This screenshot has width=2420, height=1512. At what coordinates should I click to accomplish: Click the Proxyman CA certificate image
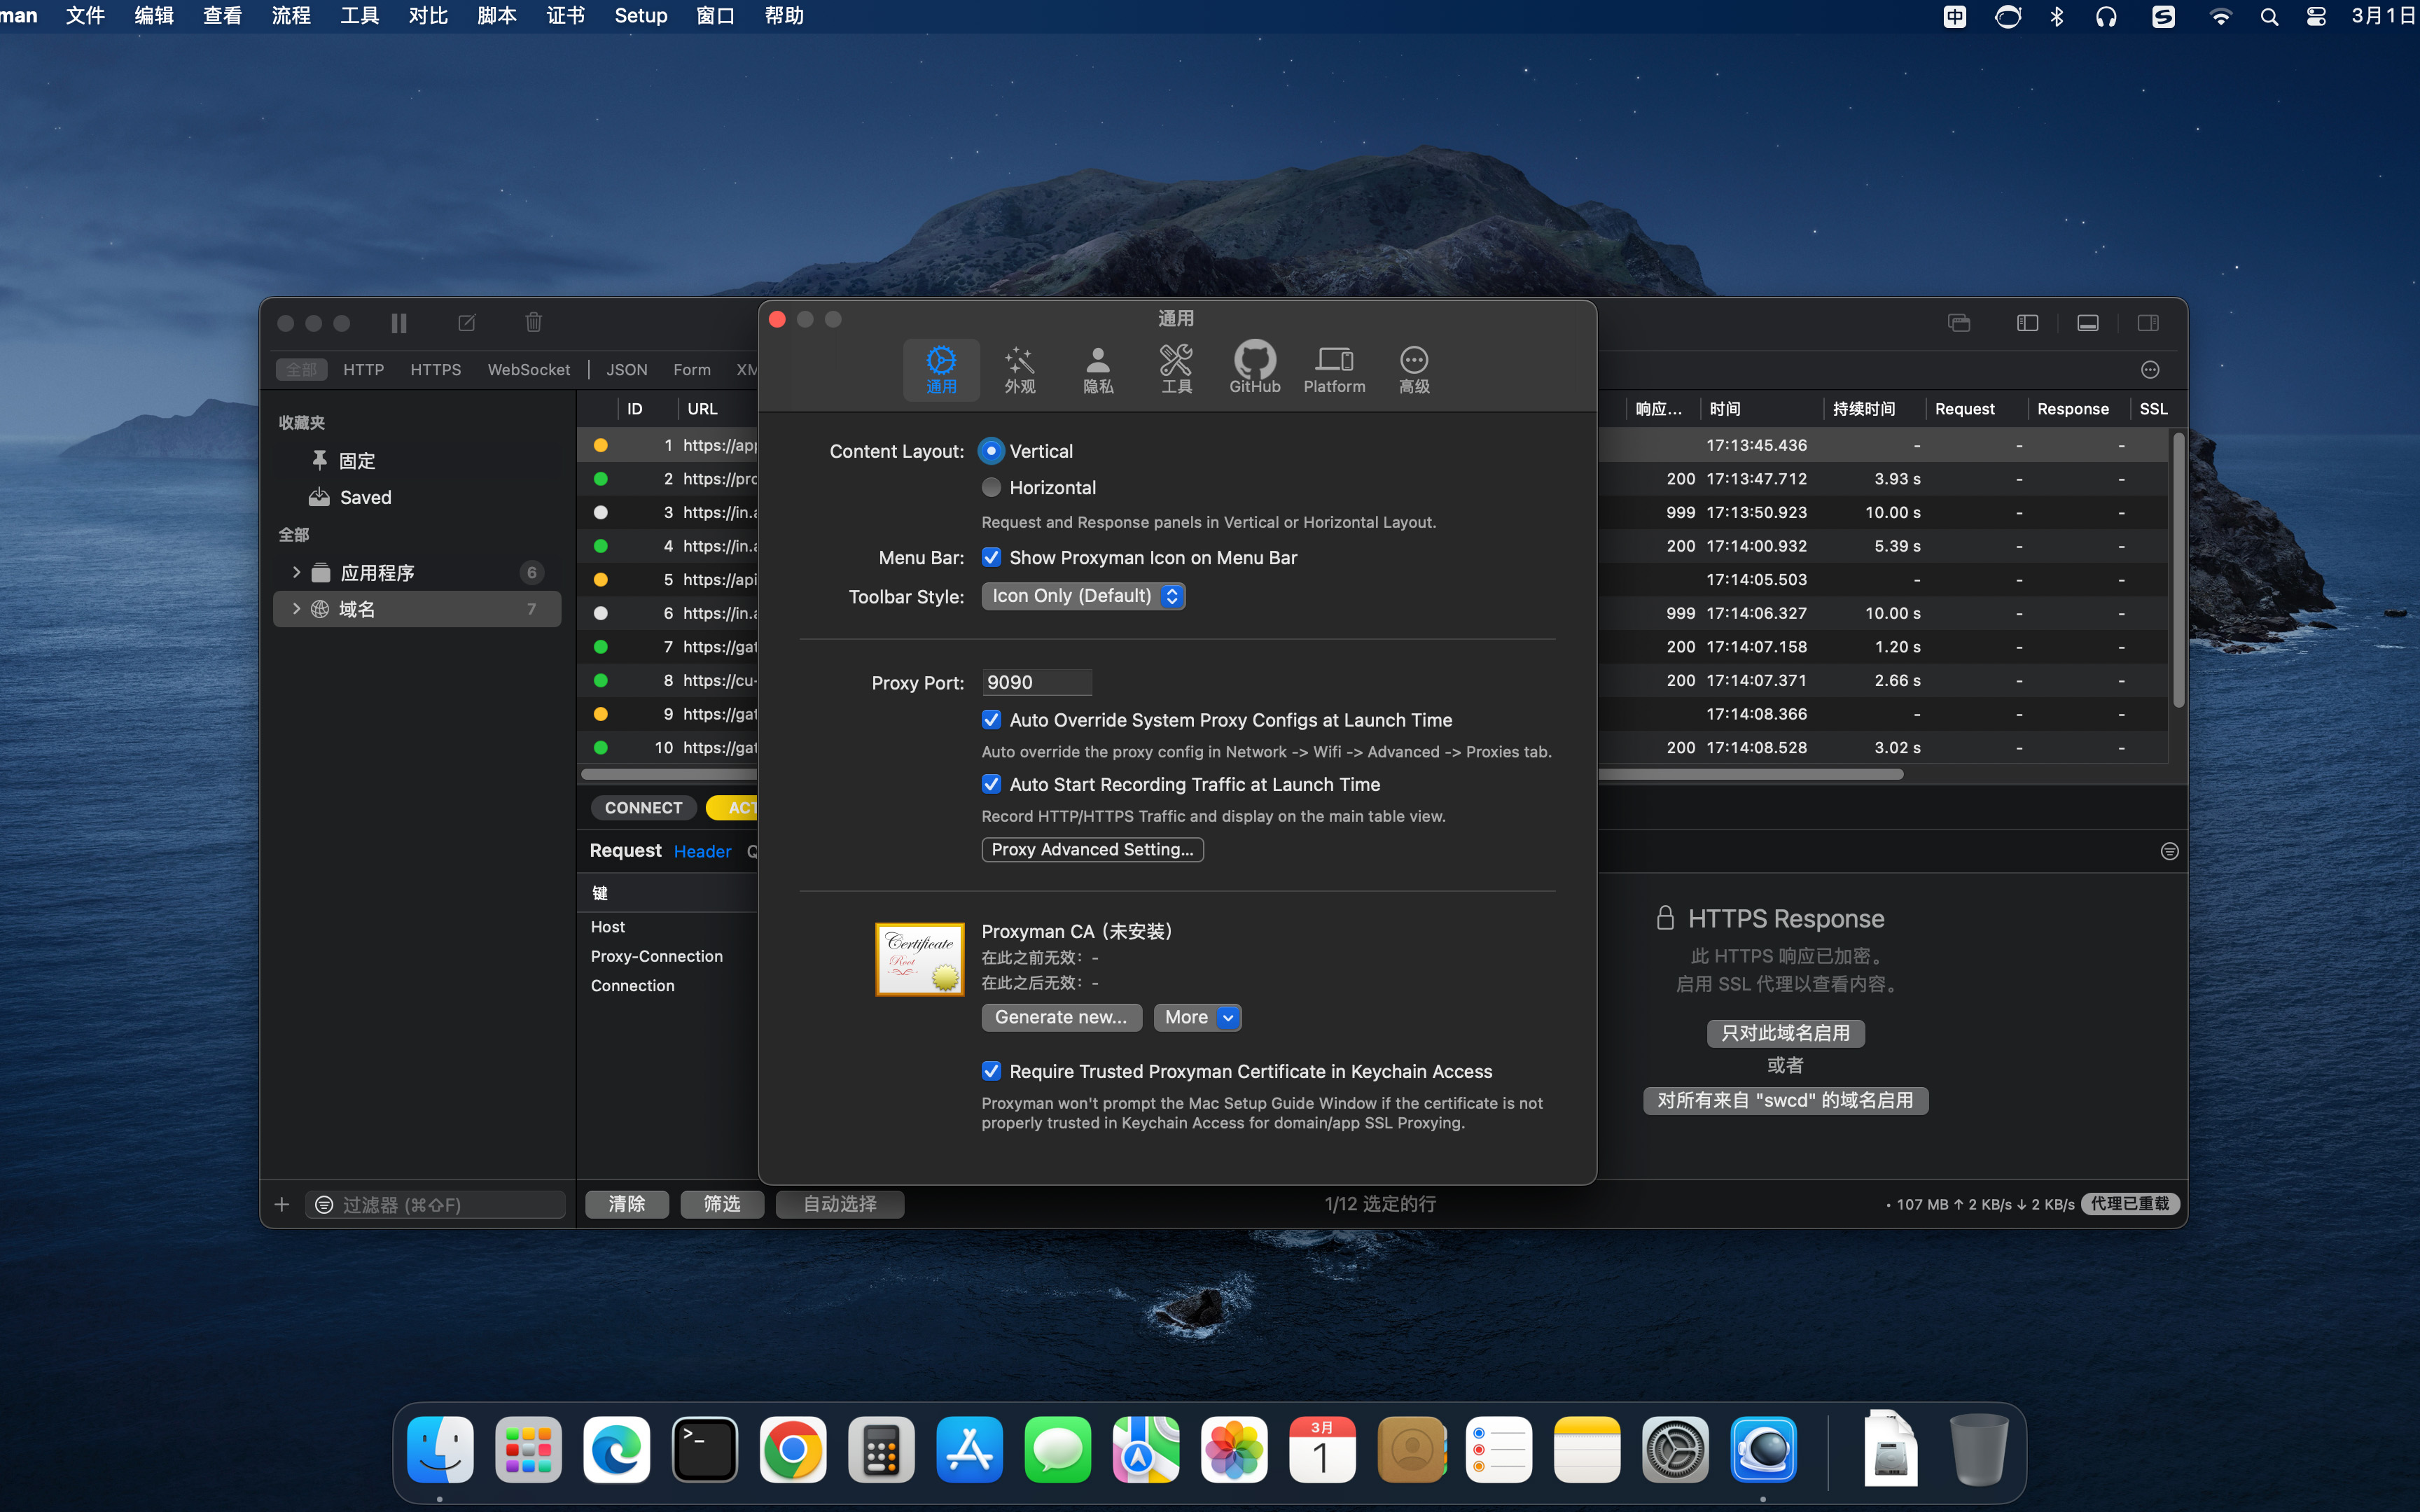[919, 959]
